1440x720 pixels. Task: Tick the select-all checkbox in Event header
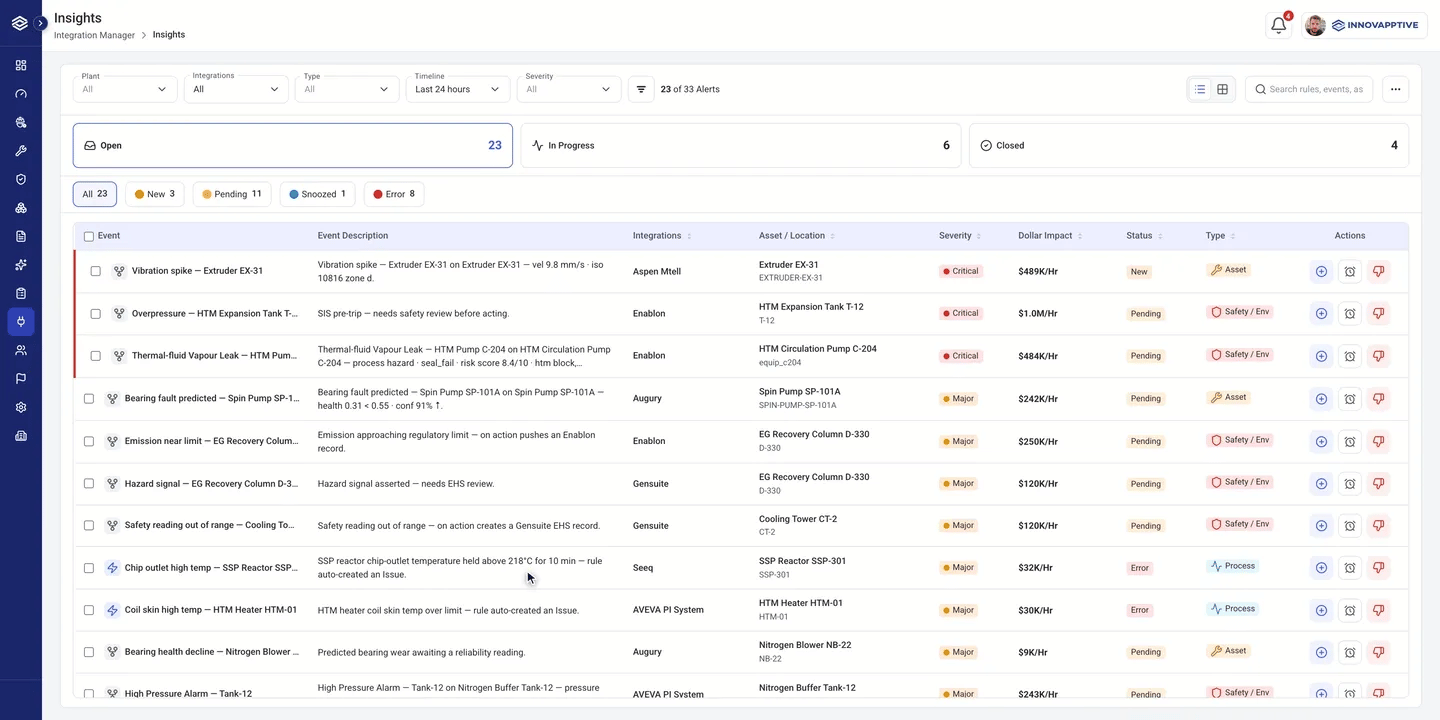[89, 236]
